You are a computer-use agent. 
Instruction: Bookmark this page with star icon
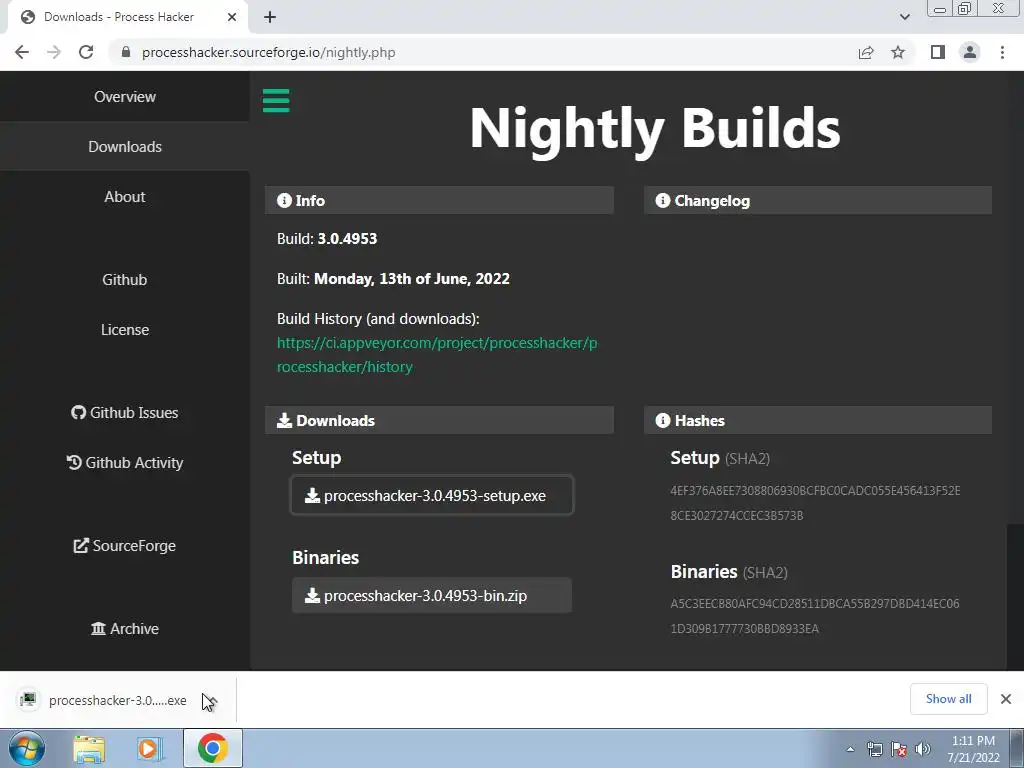pos(898,52)
